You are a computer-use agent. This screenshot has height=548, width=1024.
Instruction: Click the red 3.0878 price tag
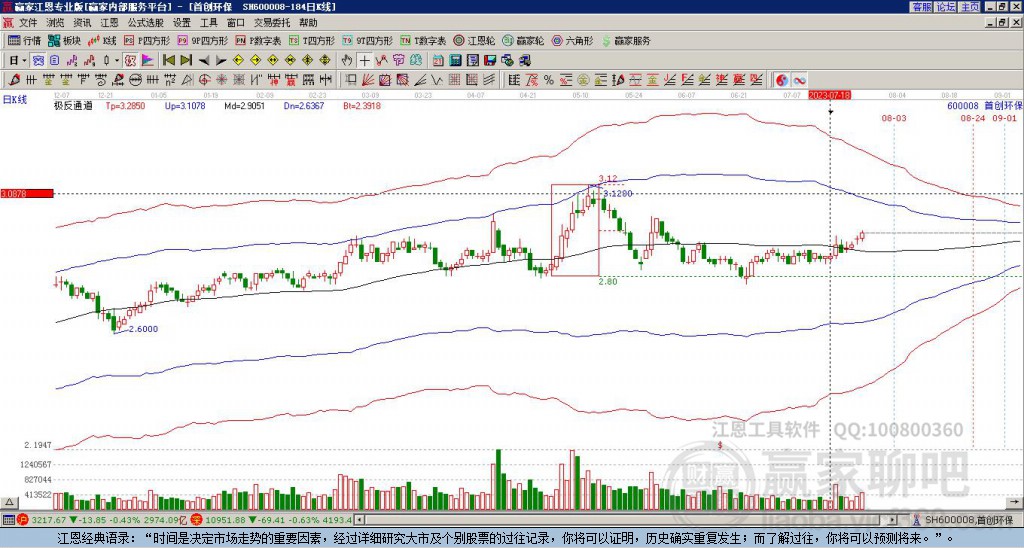[x=27, y=194]
